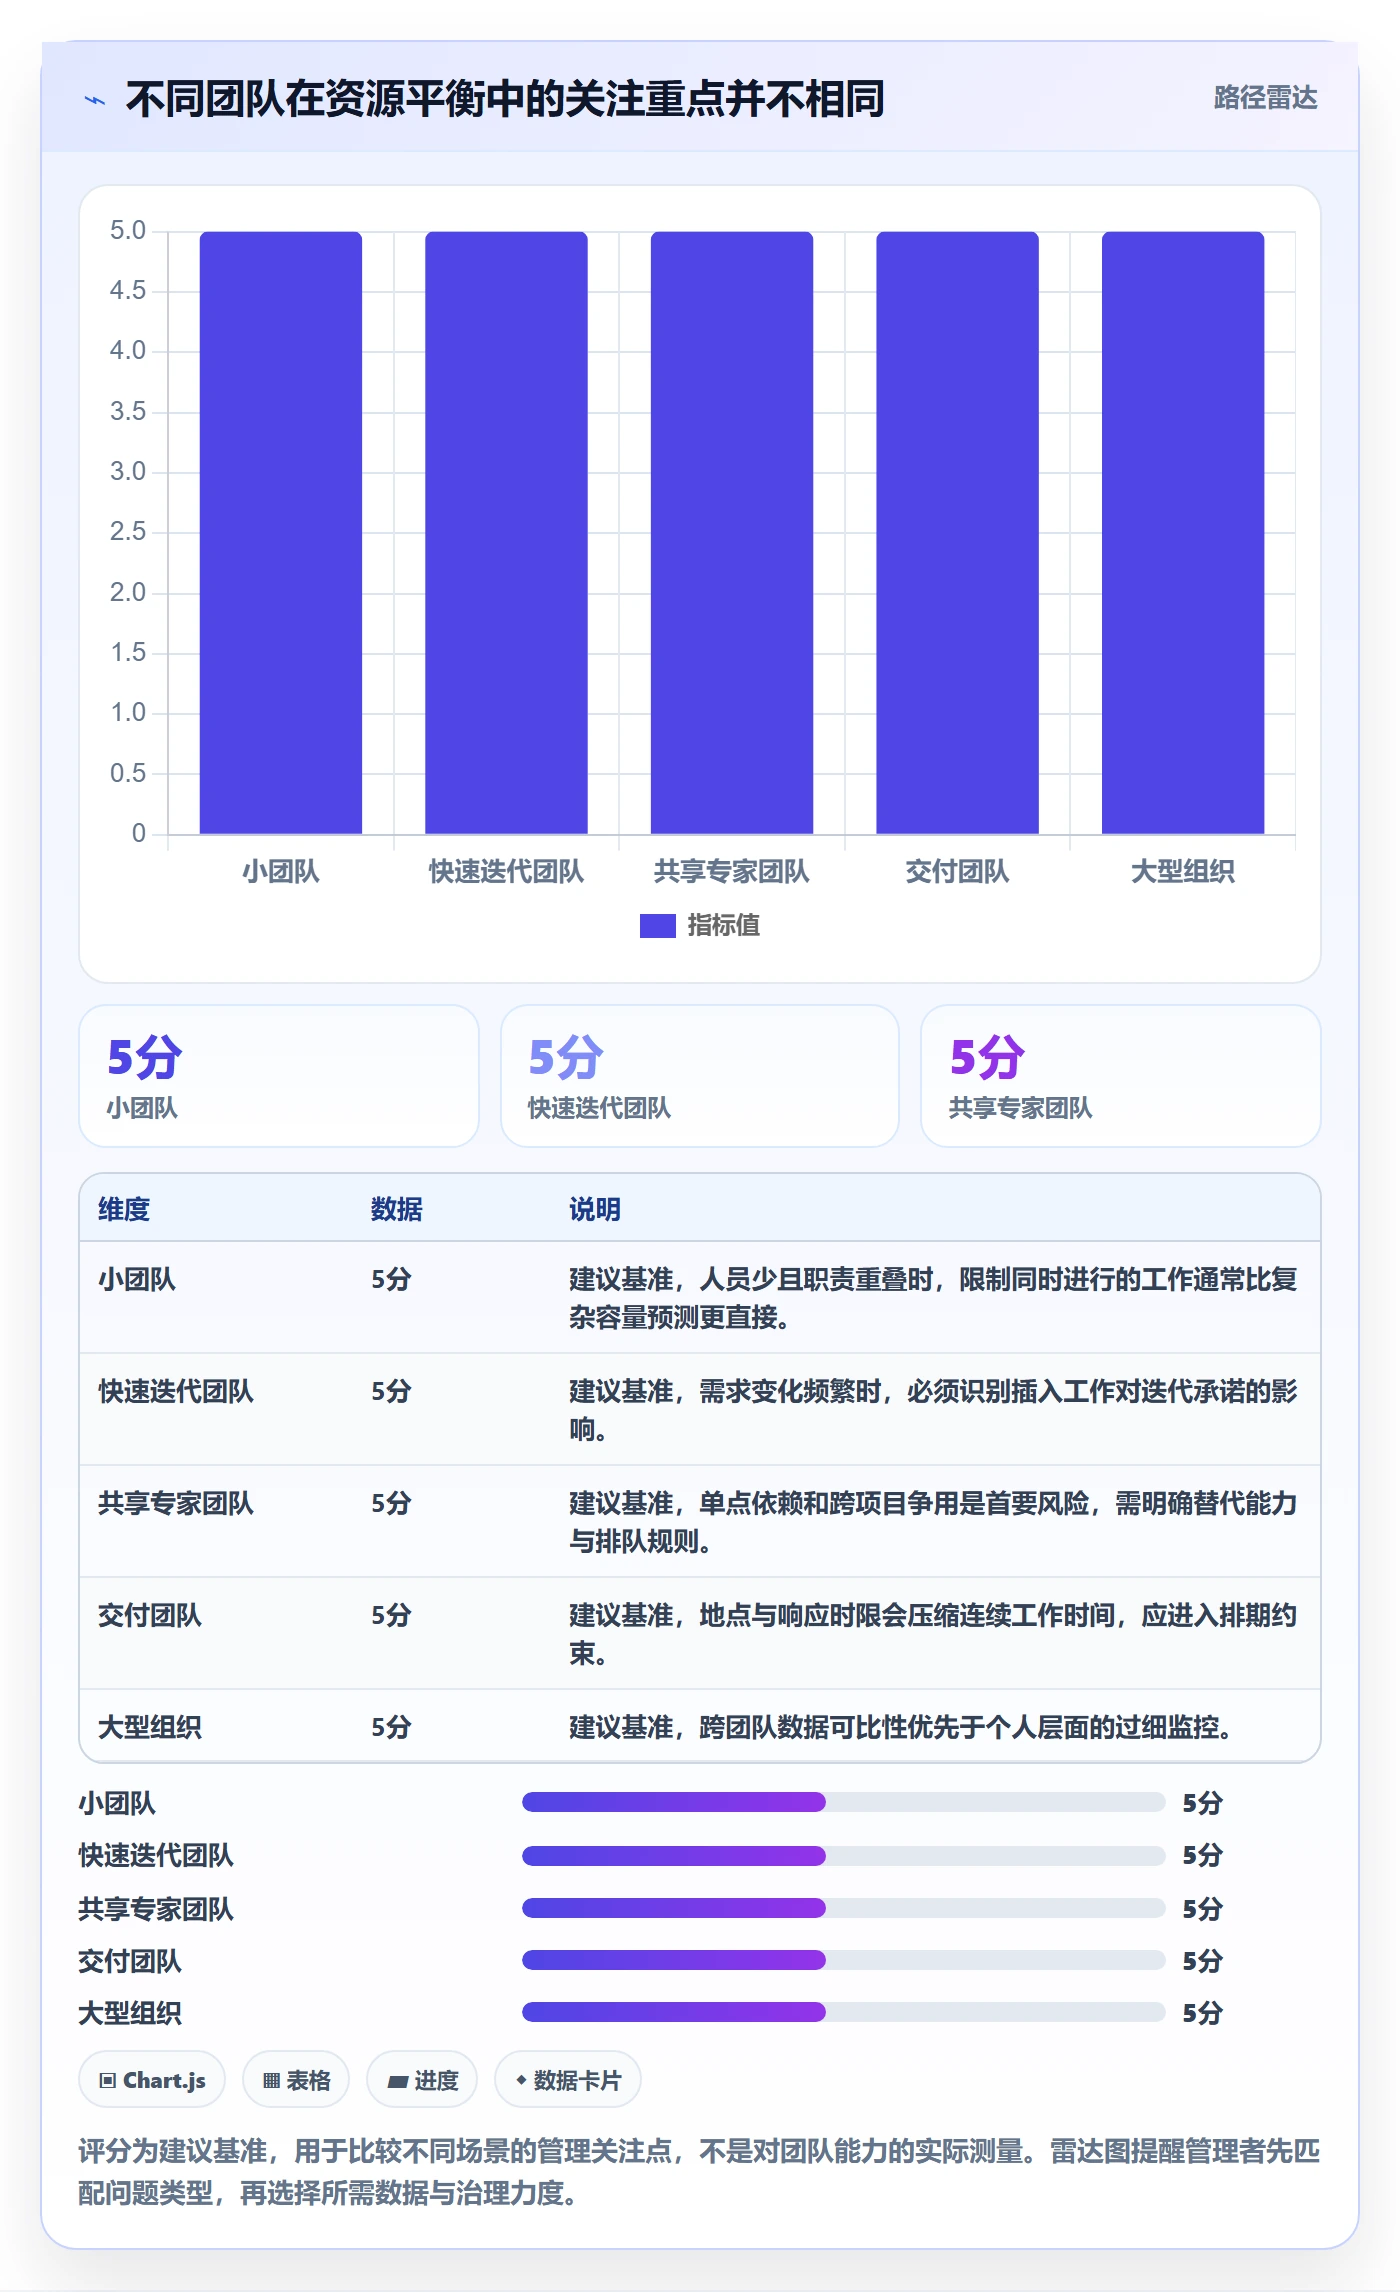Click the 交付团队 progress bar
Image resolution: width=1400 pixels, height=2292 pixels.
click(x=843, y=1960)
